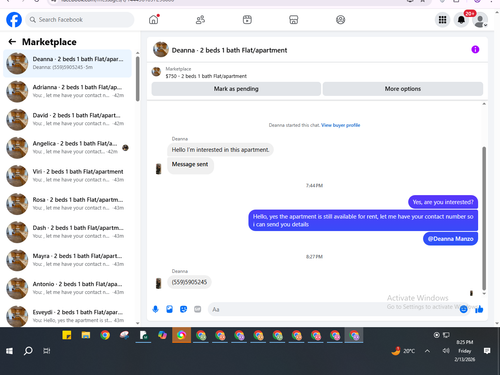Open the Windows notification center icon
500x375 pixels.
(487, 351)
